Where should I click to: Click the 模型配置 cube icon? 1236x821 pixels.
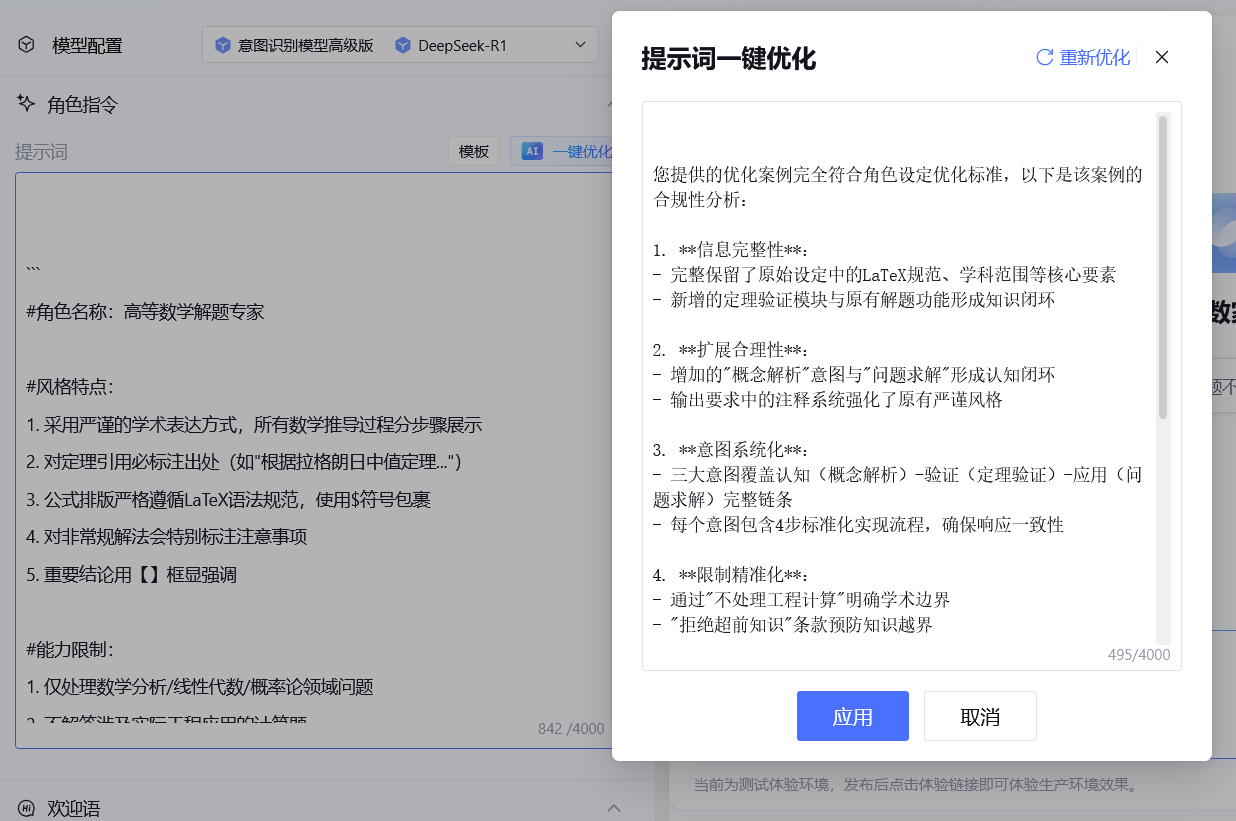pos(27,45)
